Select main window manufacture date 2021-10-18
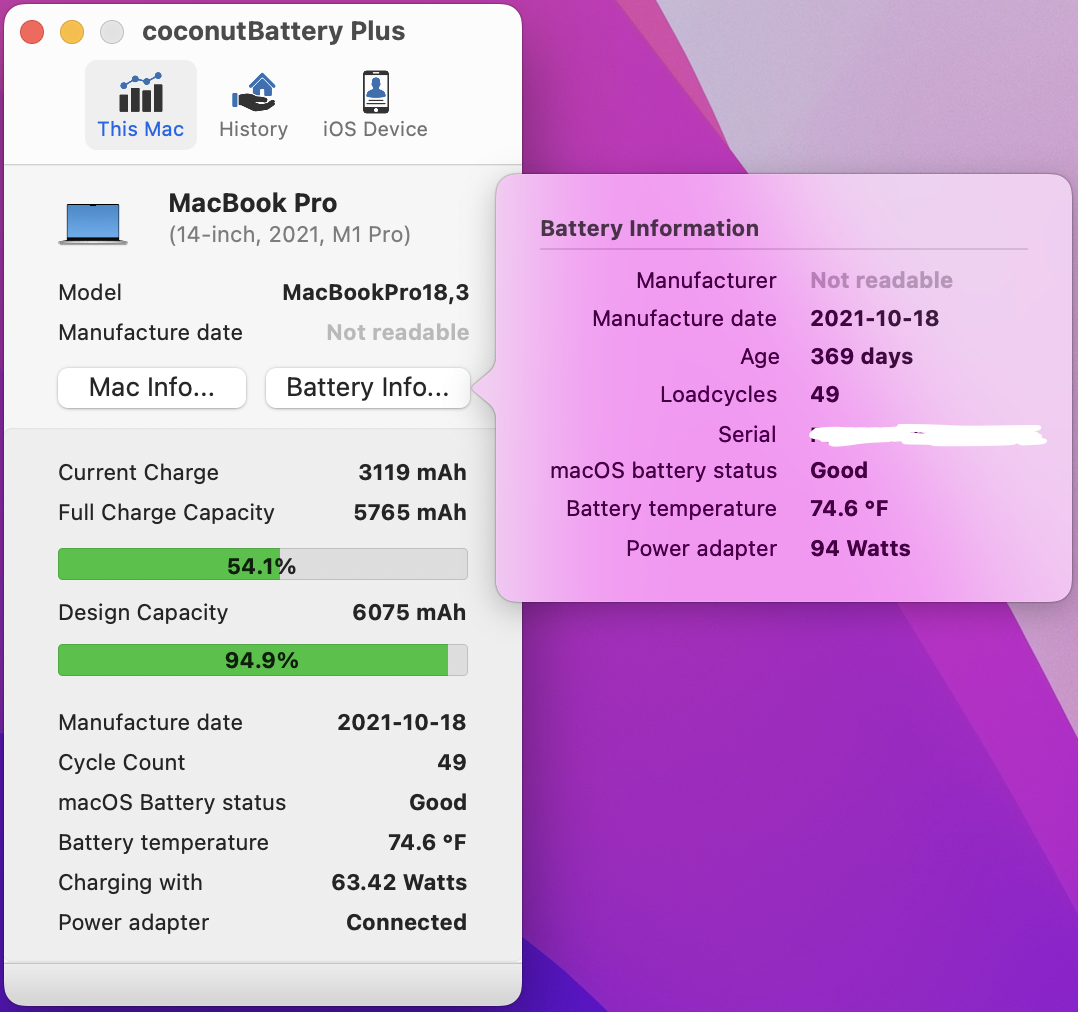The width and height of the screenshot is (1078, 1012). coord(402,723)
